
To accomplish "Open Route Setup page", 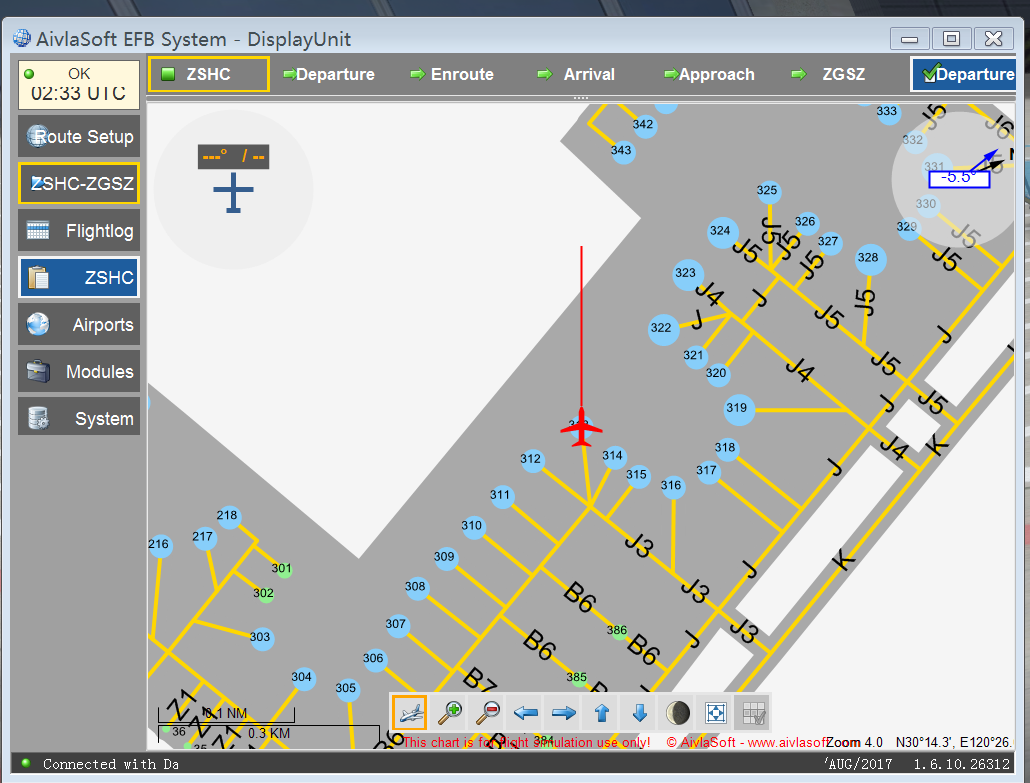I will point(79,137).
